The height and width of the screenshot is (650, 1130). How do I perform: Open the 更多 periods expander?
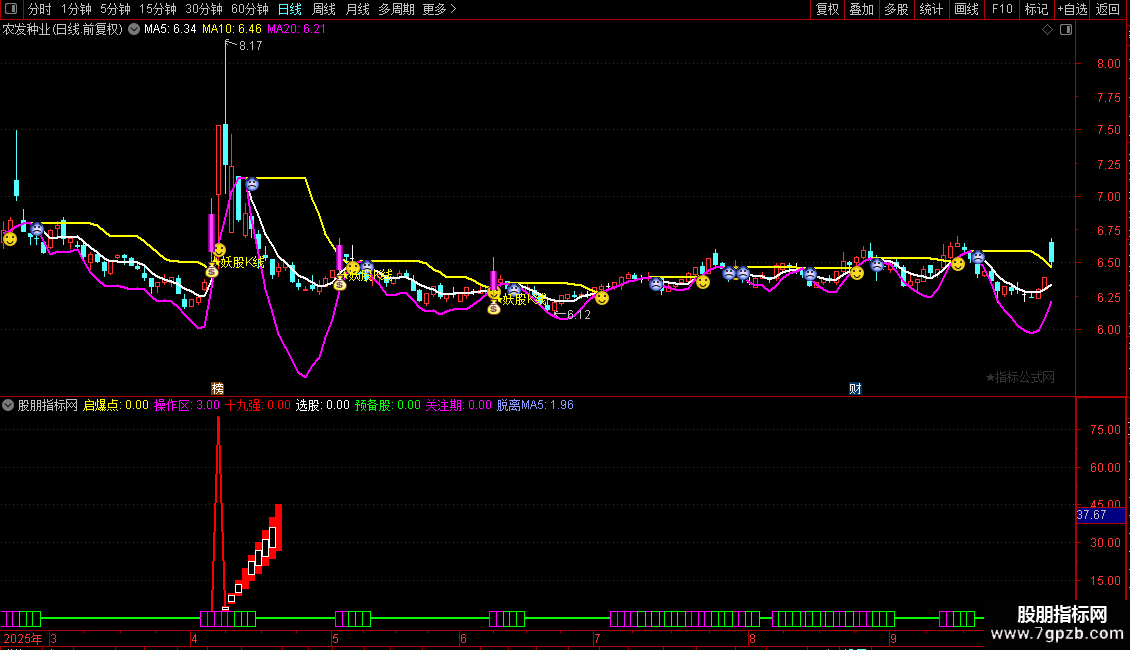439,9
